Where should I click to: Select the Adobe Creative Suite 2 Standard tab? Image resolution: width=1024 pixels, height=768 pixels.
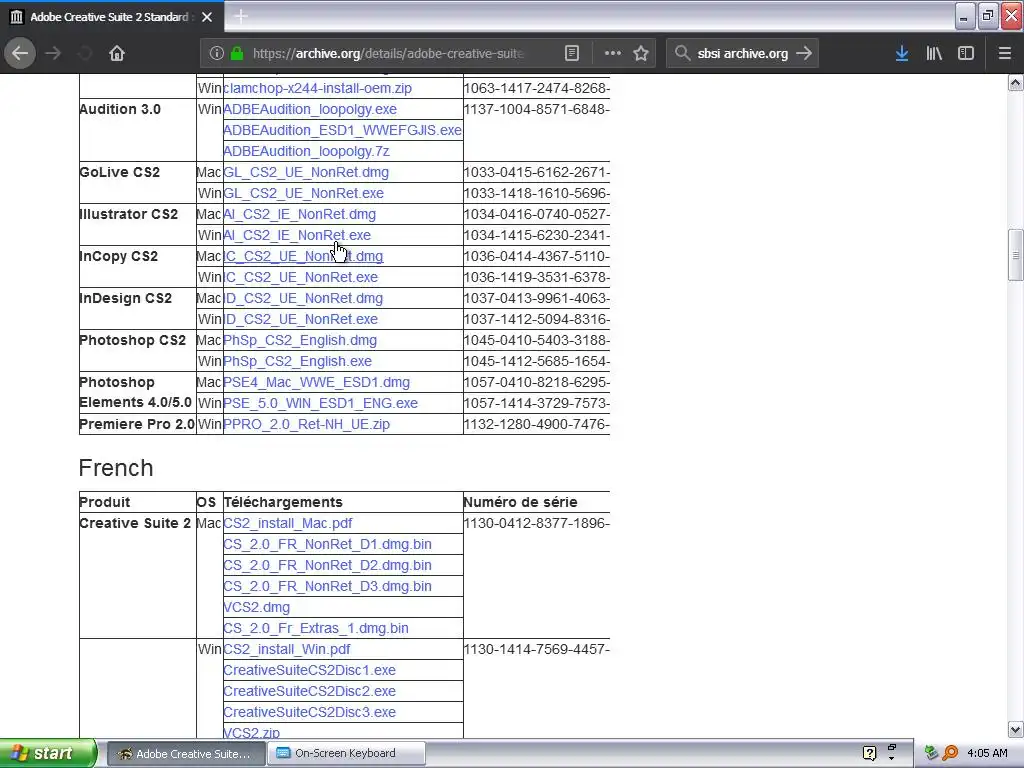tap(112, 17)
